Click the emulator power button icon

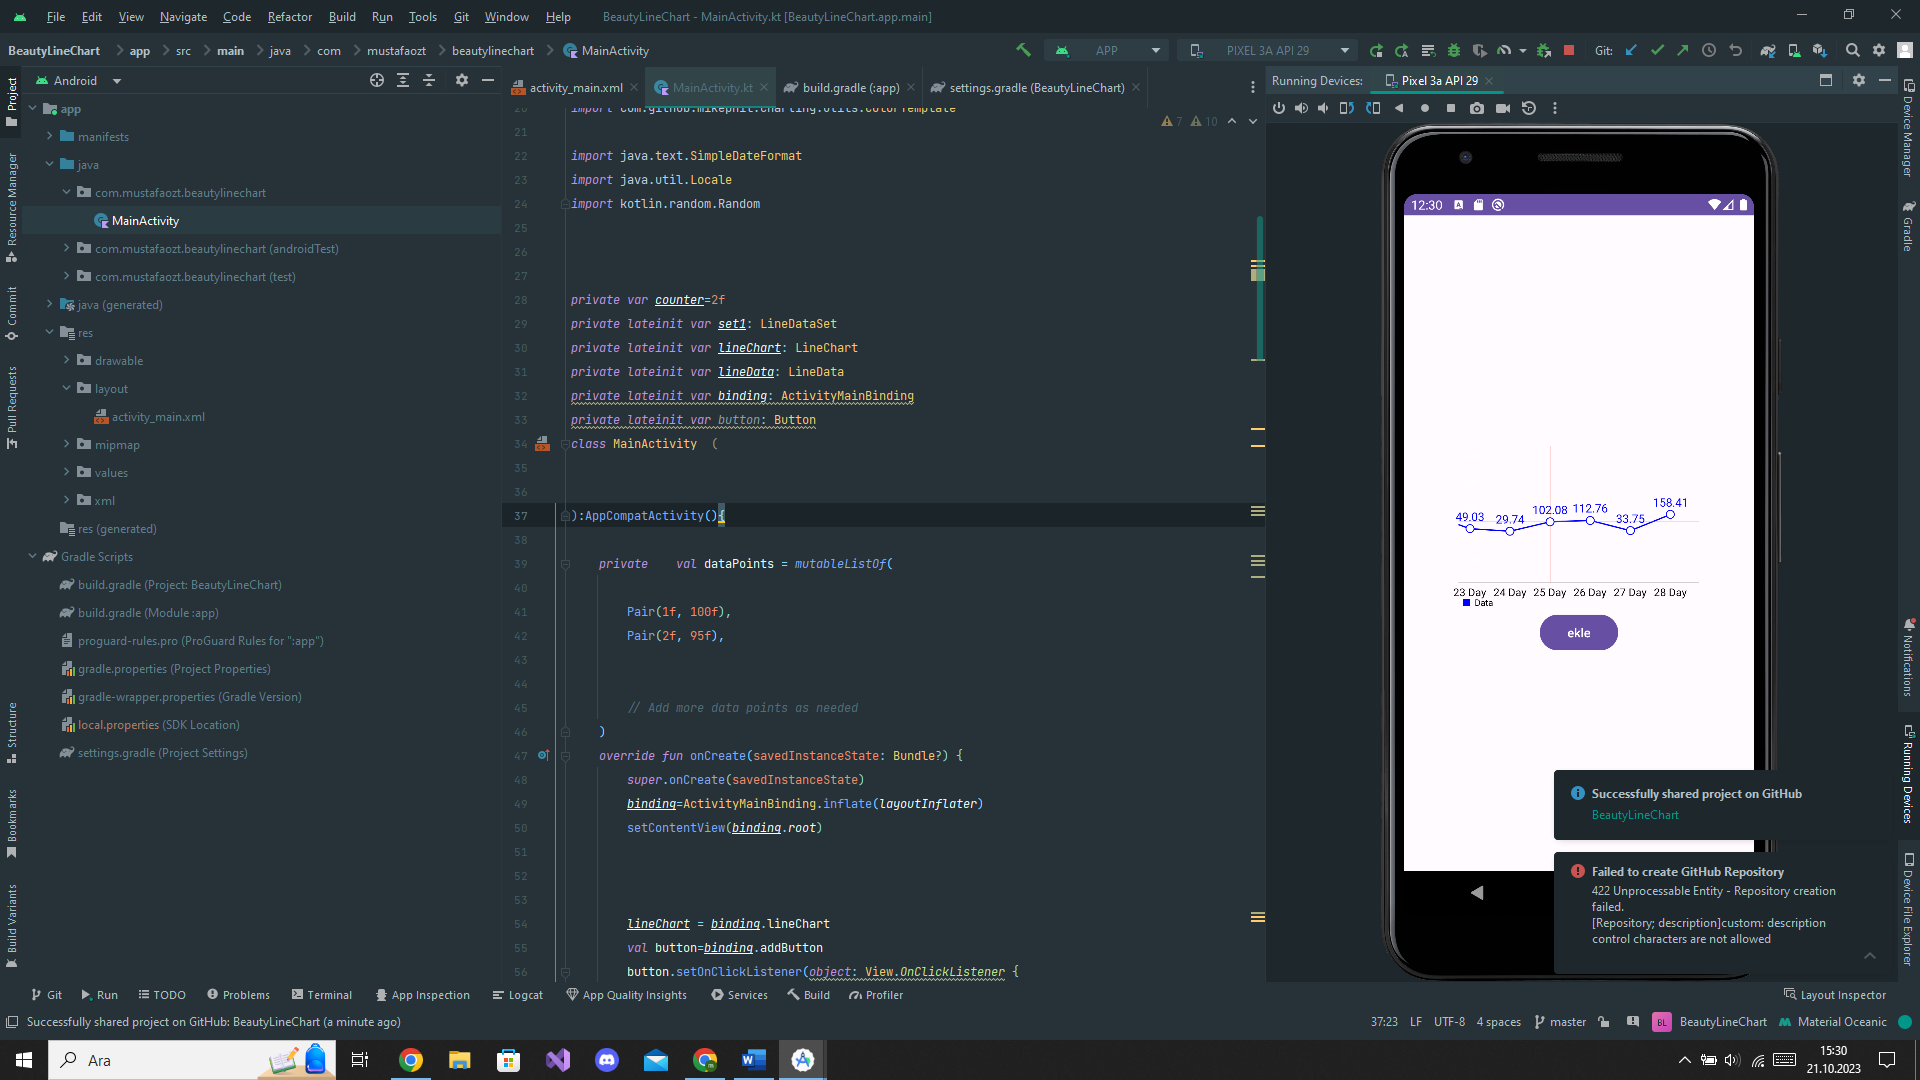click(1280, 108)
